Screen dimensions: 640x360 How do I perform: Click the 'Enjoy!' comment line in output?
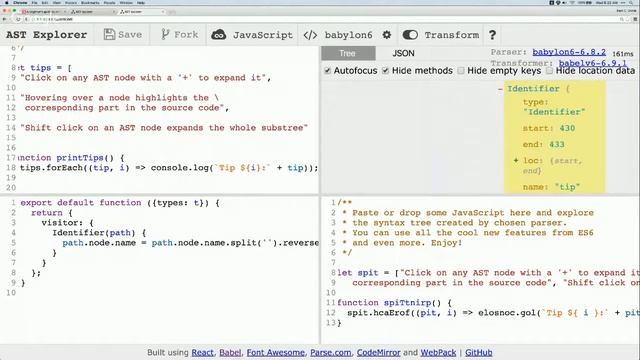click(407, 242)
